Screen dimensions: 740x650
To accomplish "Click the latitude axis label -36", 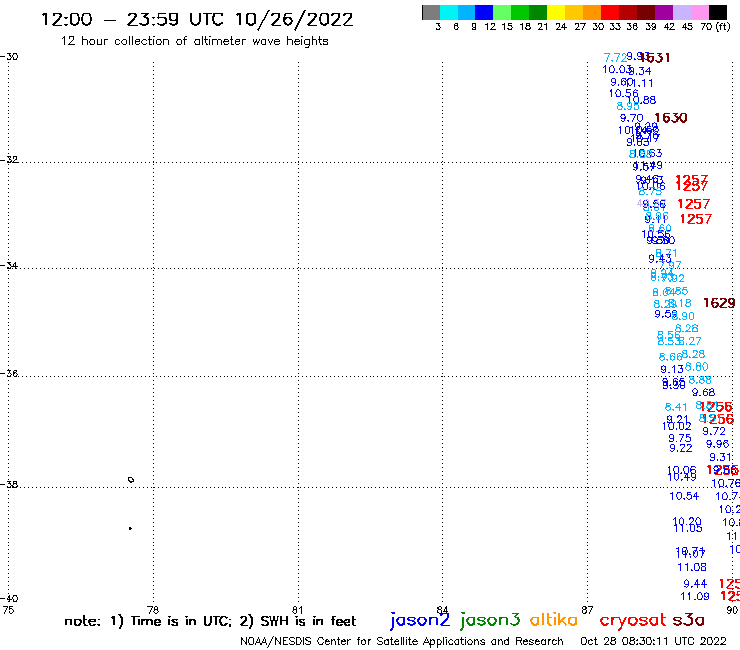I will tap(9, 373).
